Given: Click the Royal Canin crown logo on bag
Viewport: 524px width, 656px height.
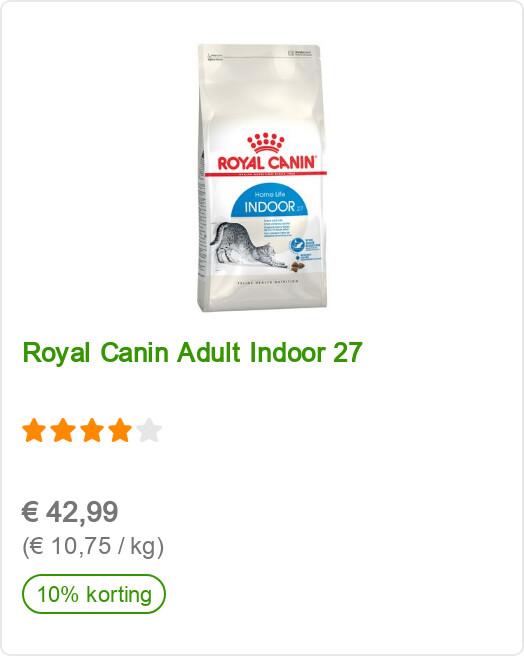Looking at the screenshot, I should (266, 144).
